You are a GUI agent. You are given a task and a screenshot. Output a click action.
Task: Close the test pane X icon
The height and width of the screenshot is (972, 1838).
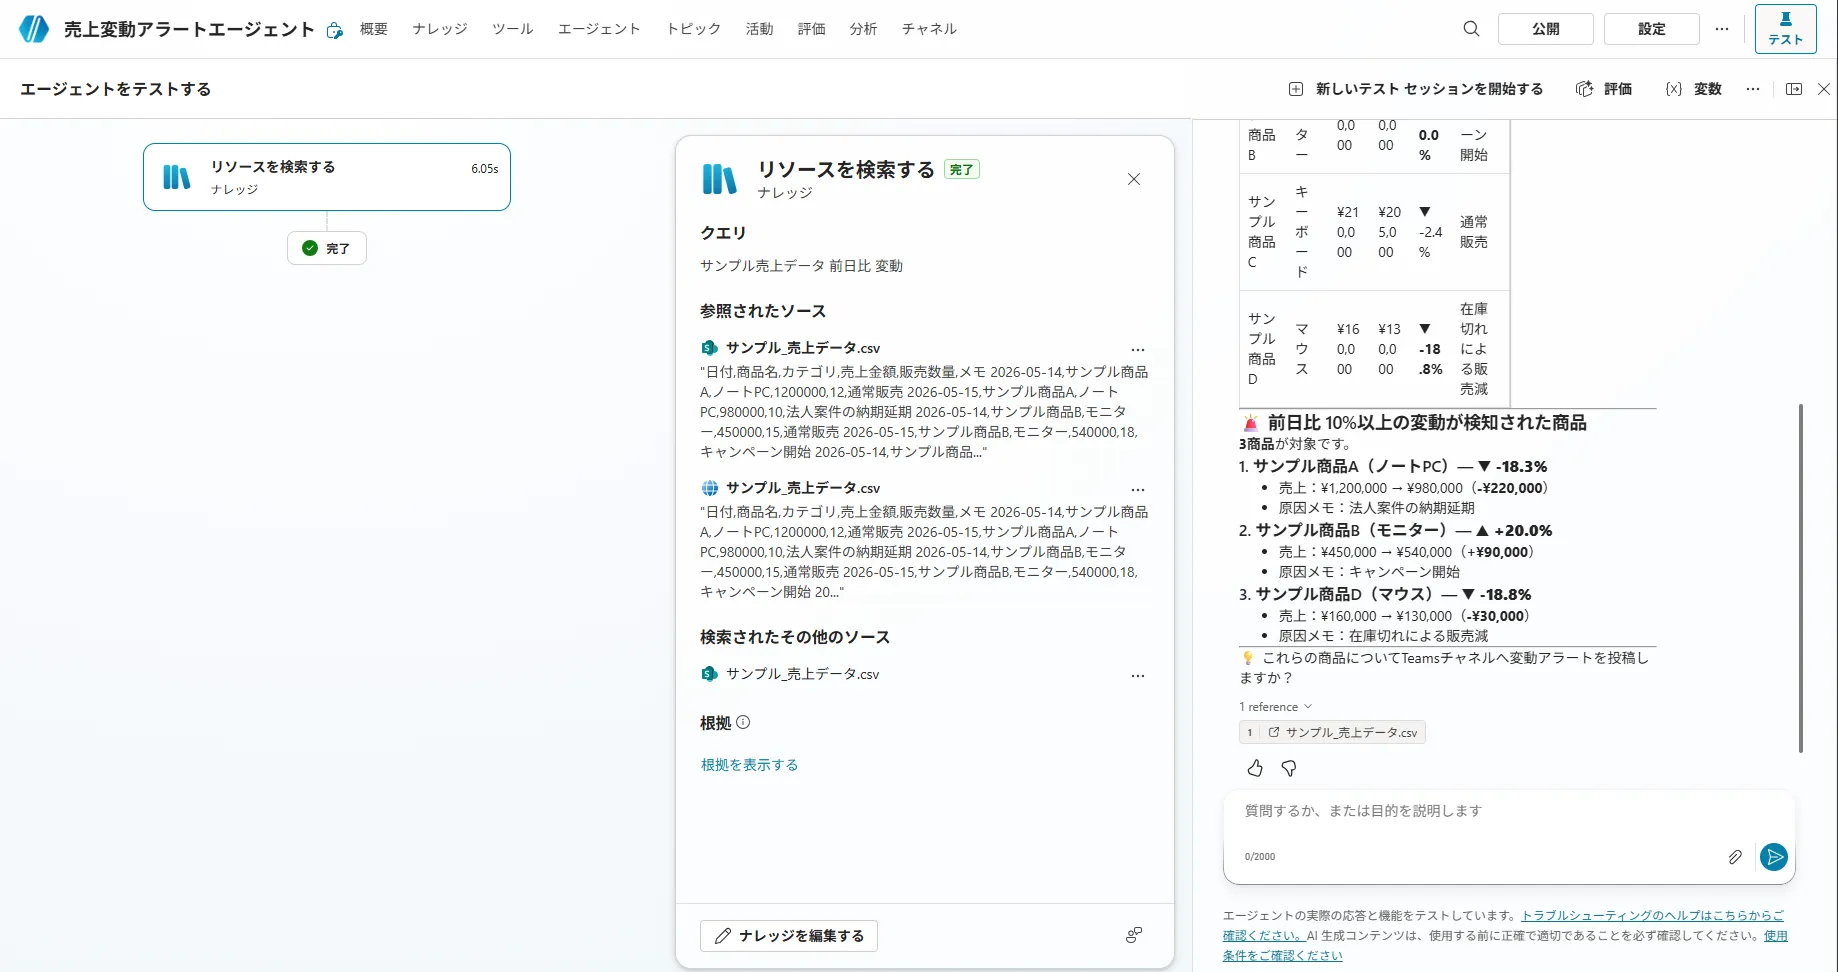(1824, 89)
